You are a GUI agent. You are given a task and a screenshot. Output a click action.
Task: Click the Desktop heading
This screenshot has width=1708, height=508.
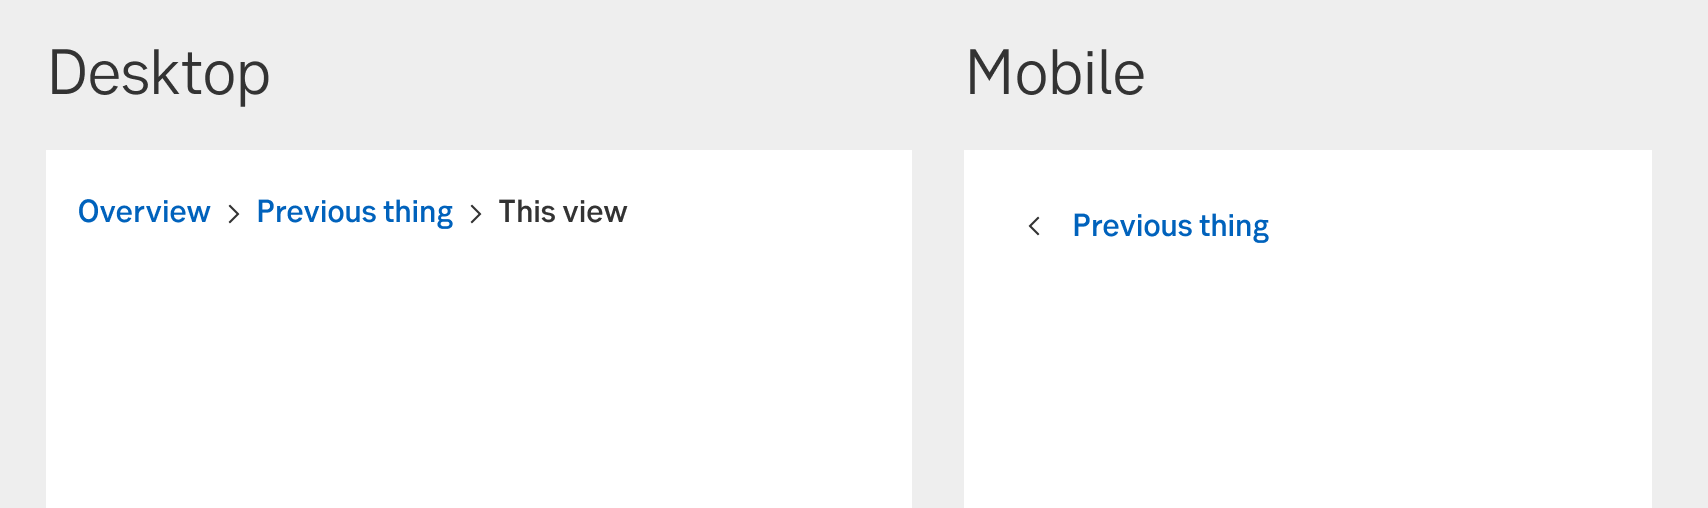point(159,73)
